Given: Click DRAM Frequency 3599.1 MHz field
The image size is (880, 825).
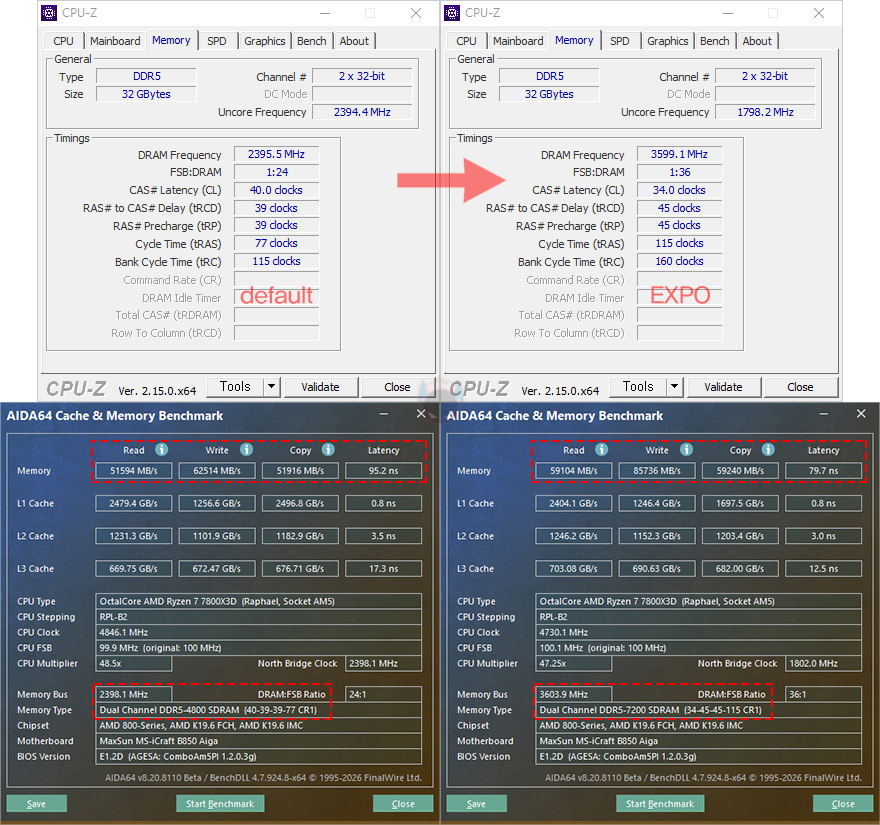Looking at the screenshot, I should click(679, 154).
